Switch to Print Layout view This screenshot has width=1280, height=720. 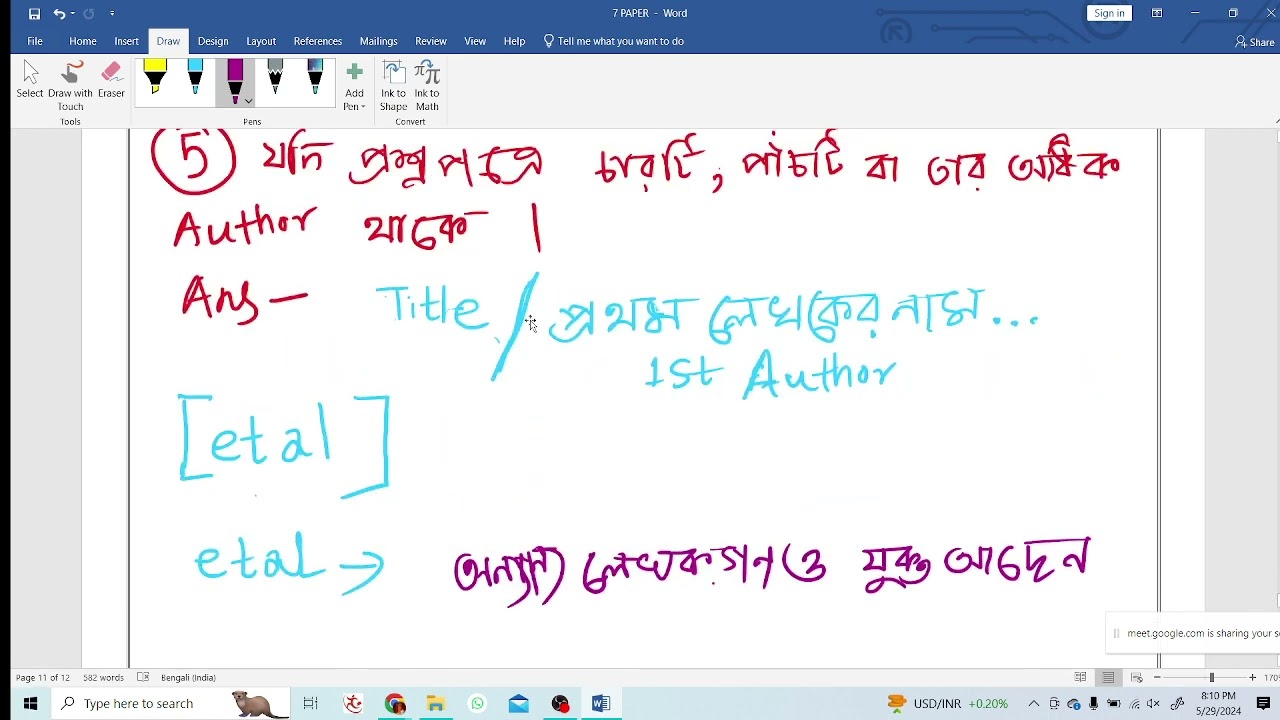click(x=1108, y=677)
